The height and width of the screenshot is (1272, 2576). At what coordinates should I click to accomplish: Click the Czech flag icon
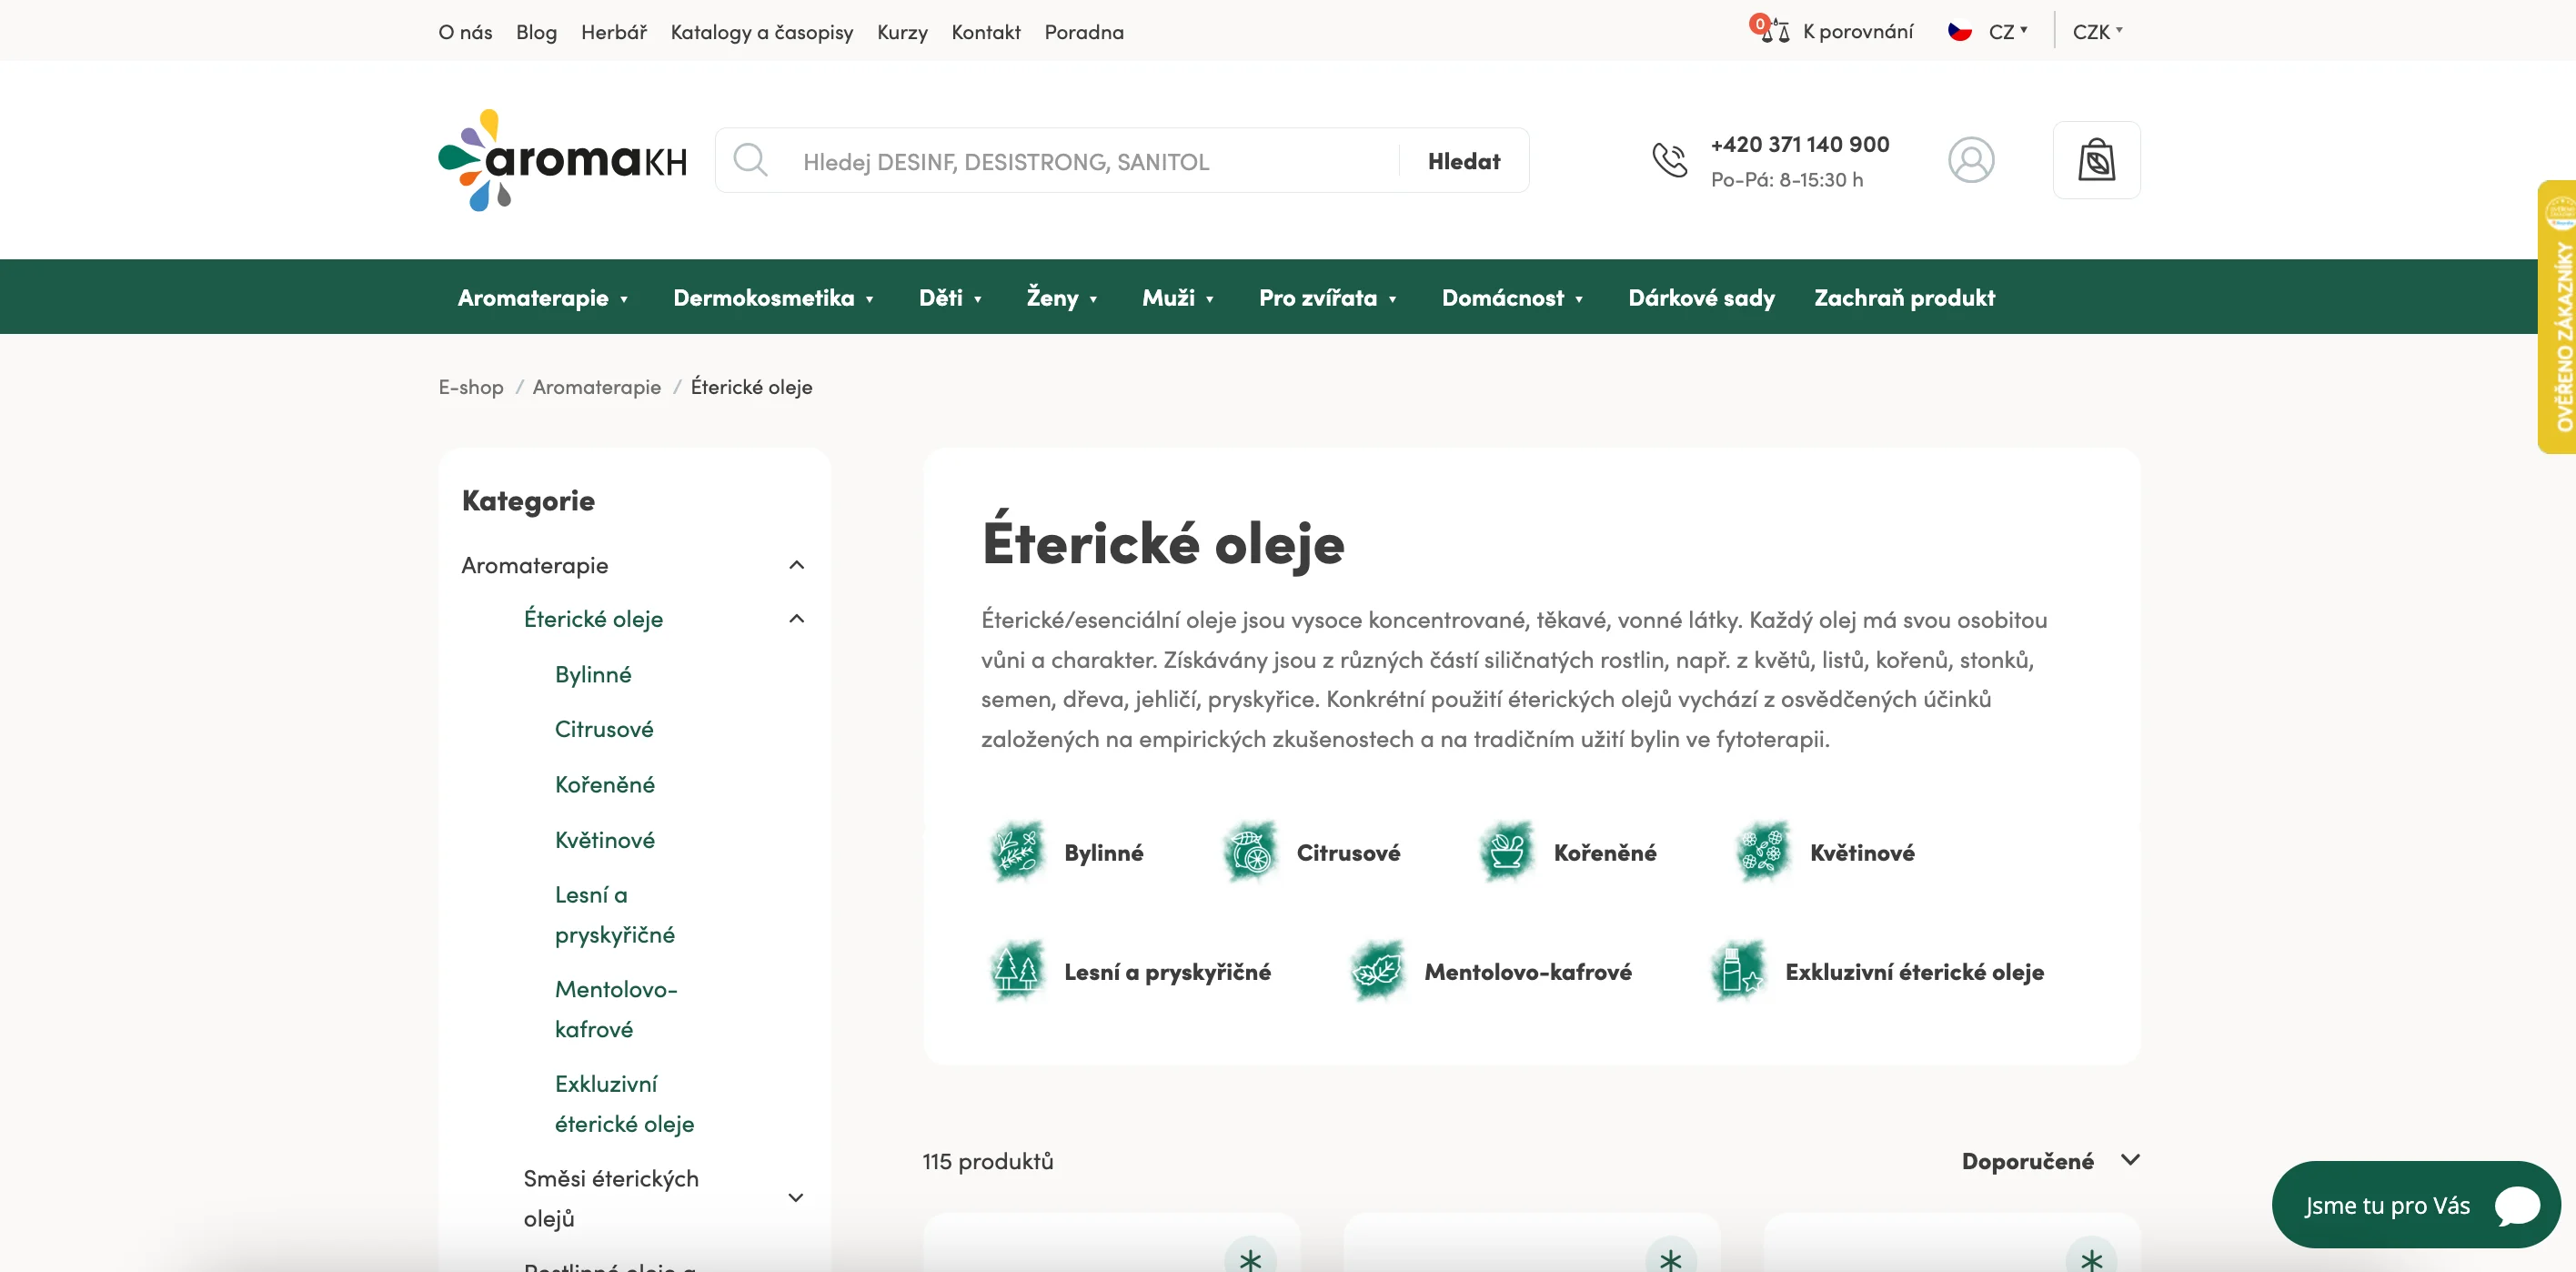tap(1960, 31)
